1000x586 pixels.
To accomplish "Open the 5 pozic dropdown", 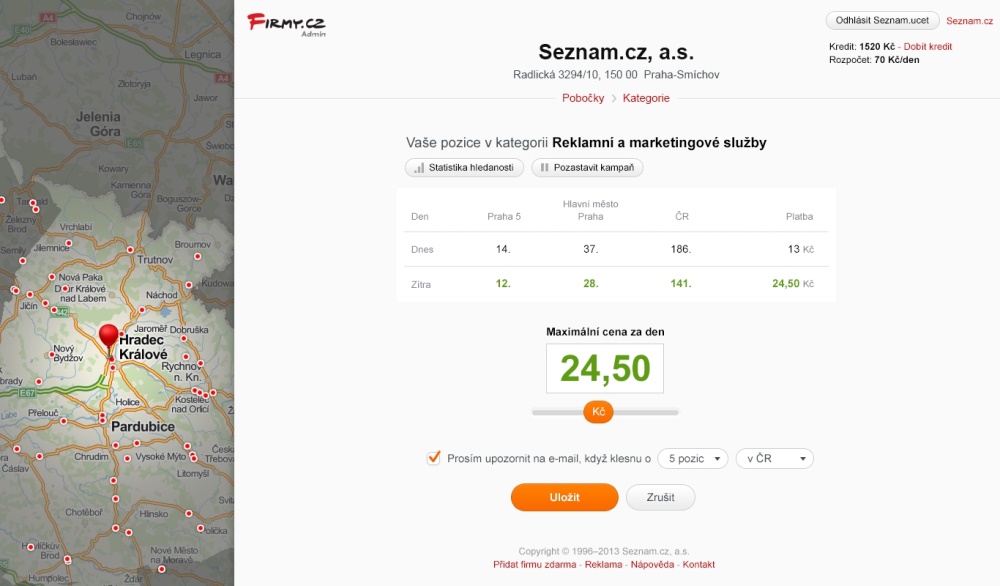I will pyautogui.click(x=693, y=458).
